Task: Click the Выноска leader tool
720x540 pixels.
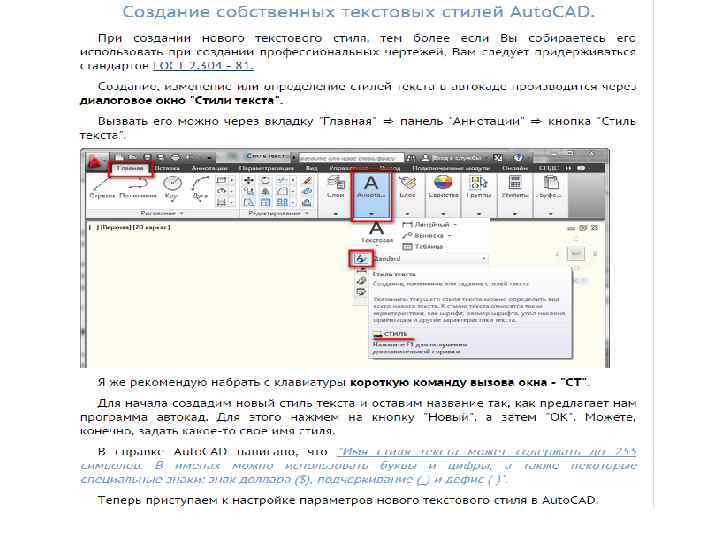Action: (x=423, y=236)
